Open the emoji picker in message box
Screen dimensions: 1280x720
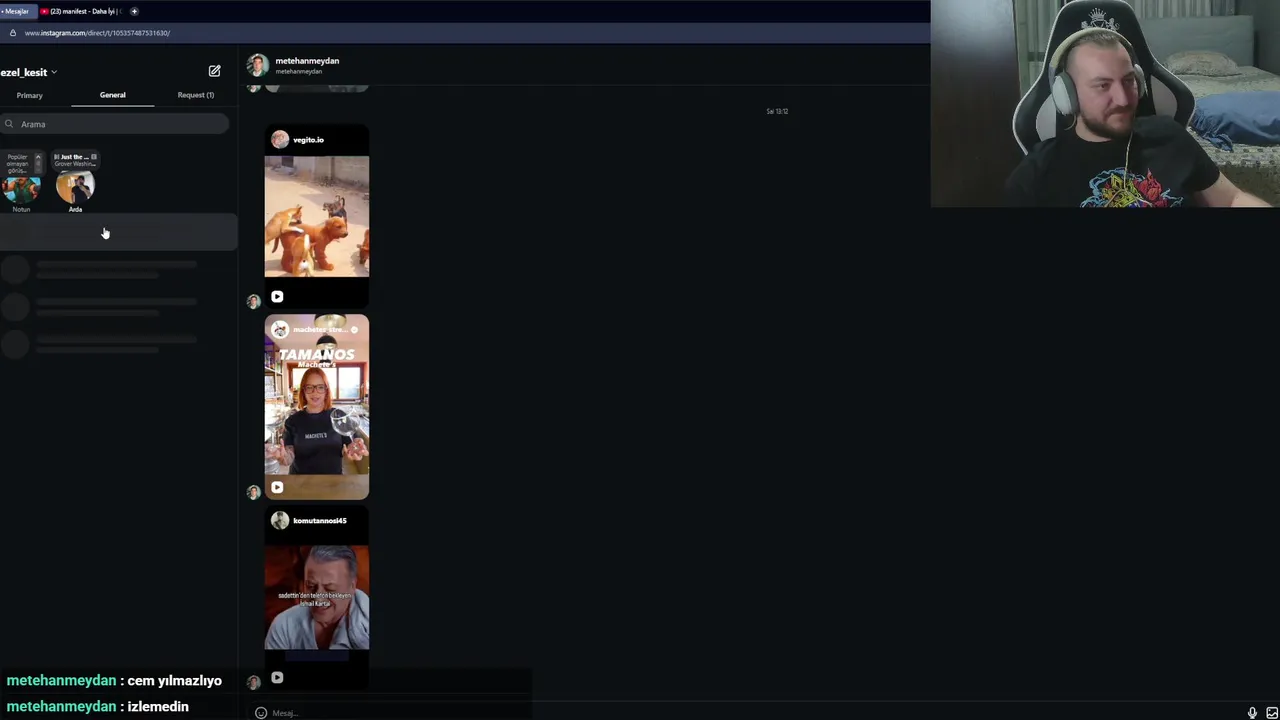point(261,713)
